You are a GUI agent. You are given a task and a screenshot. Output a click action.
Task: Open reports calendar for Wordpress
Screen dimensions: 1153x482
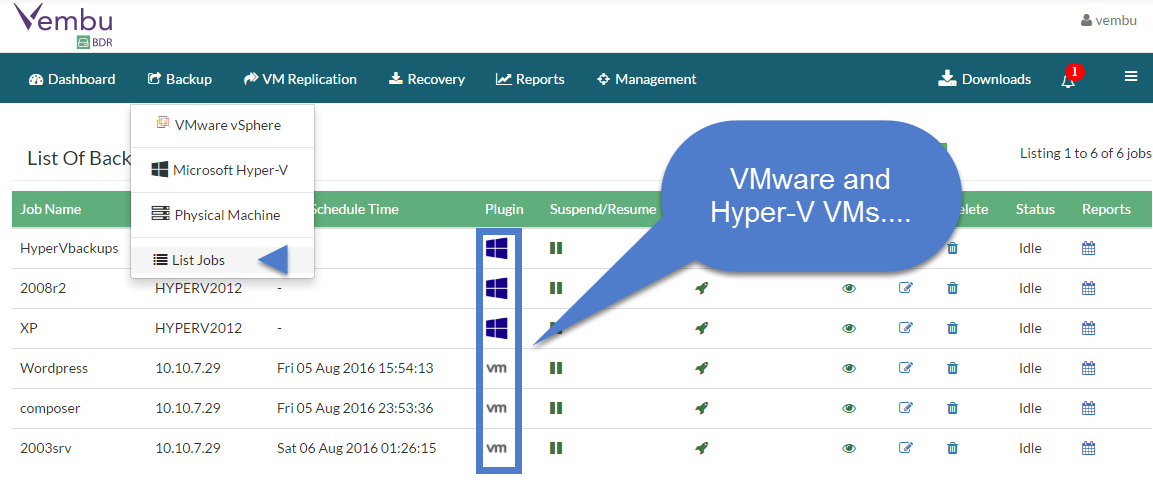1089,367
